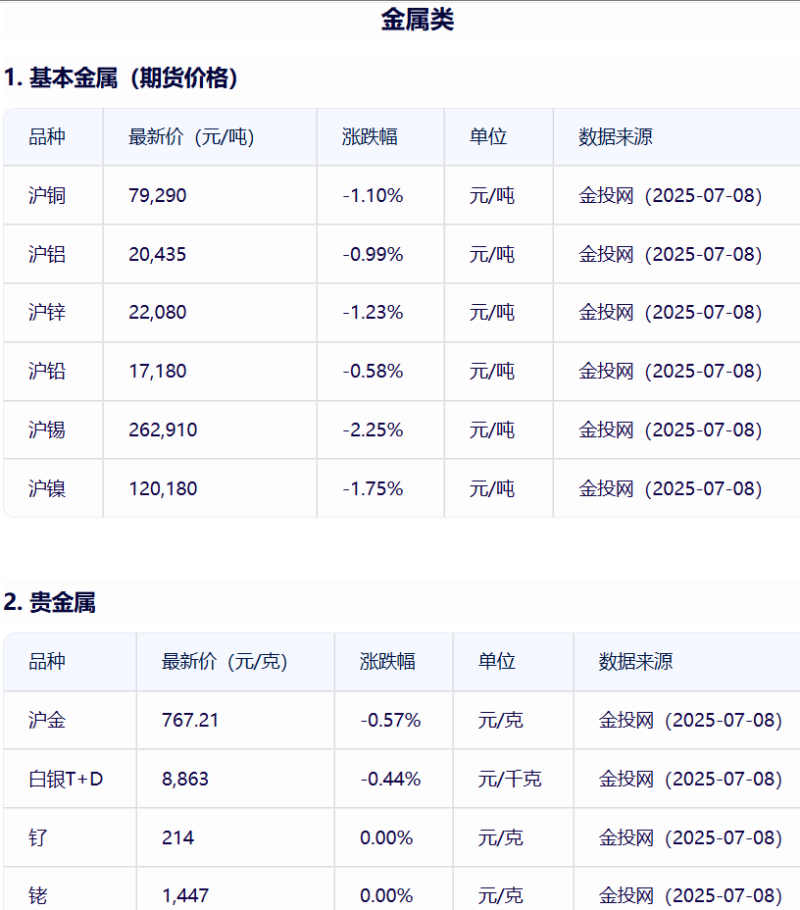Click the 钌 row price 214
The width and height of the screenshot is (800, 910).
(178, 837)
